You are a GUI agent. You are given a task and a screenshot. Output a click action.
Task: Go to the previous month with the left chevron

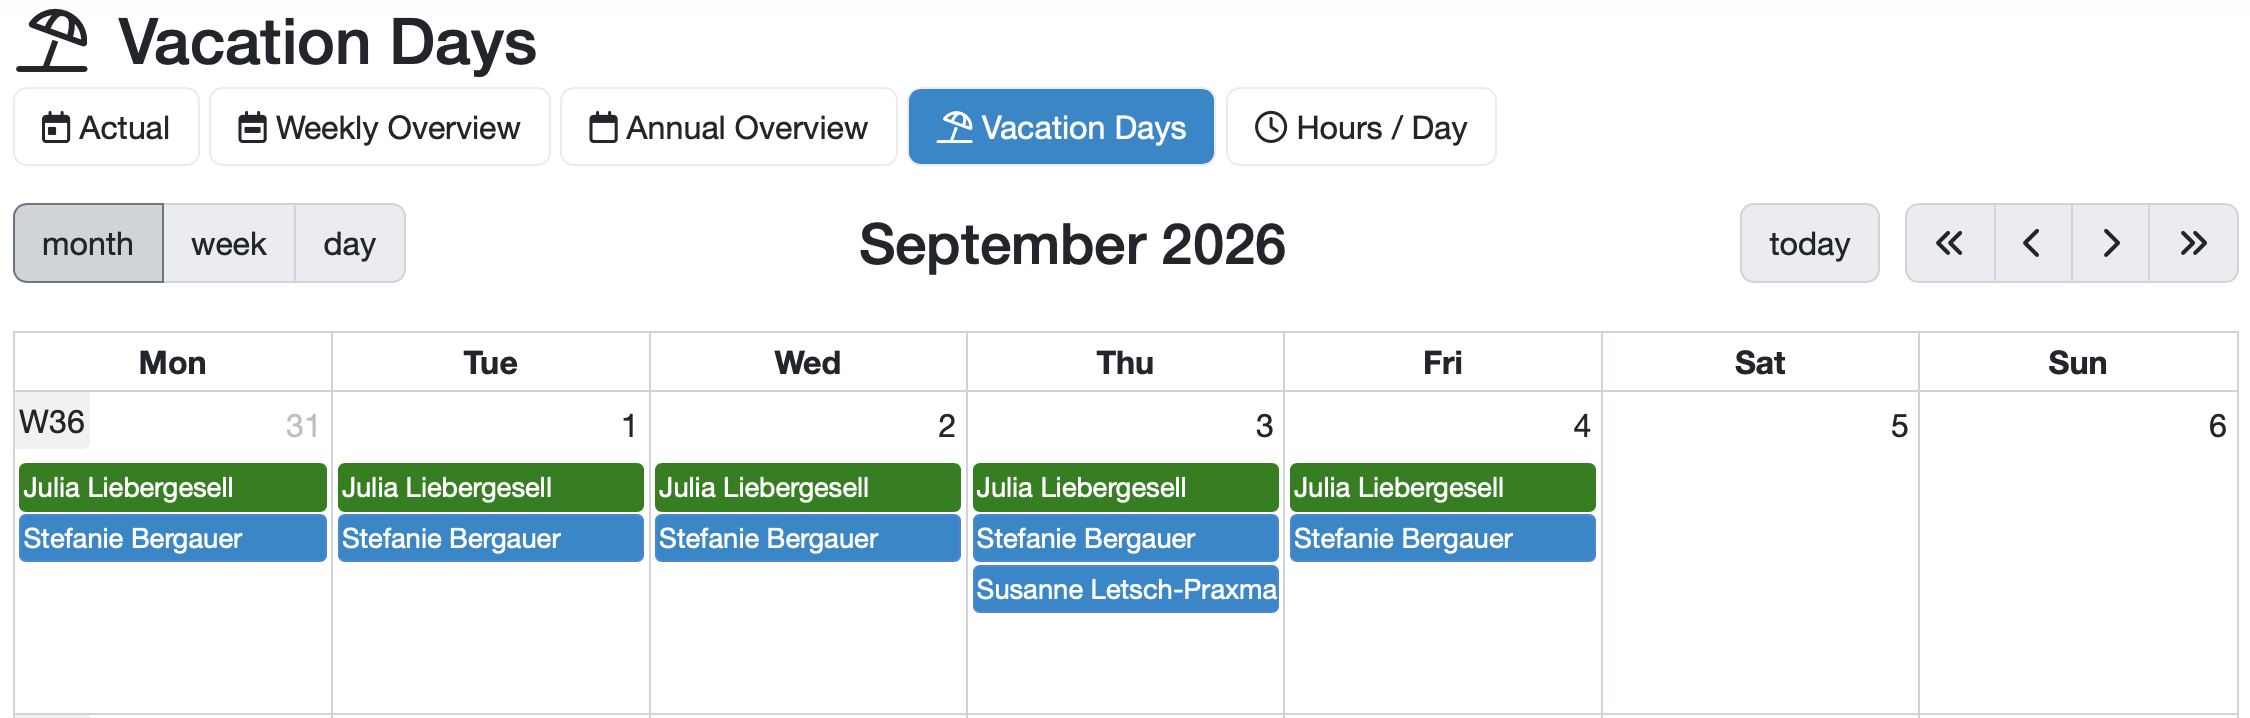pyautogui.click(x=2033, y=243)
